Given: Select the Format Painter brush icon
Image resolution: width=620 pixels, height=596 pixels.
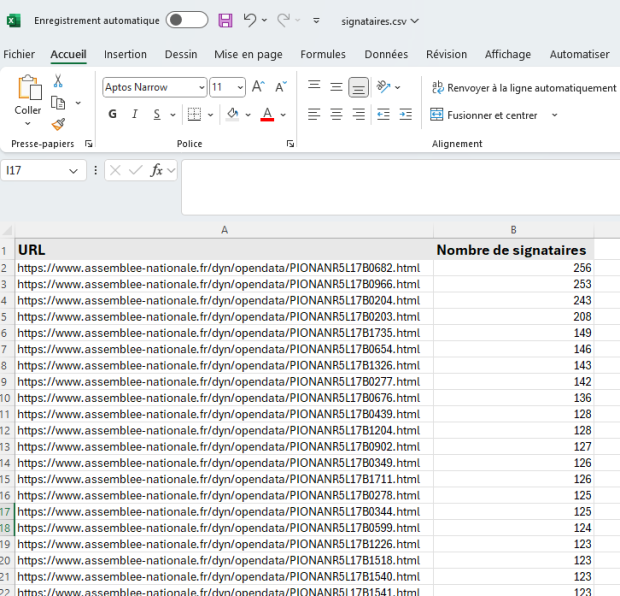Looking at the screenshot, I should click(58, 125).
